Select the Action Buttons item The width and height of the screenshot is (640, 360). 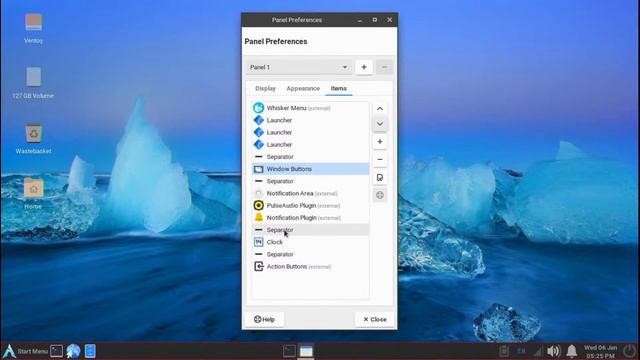pyautogui.click(x=311, y=267)
